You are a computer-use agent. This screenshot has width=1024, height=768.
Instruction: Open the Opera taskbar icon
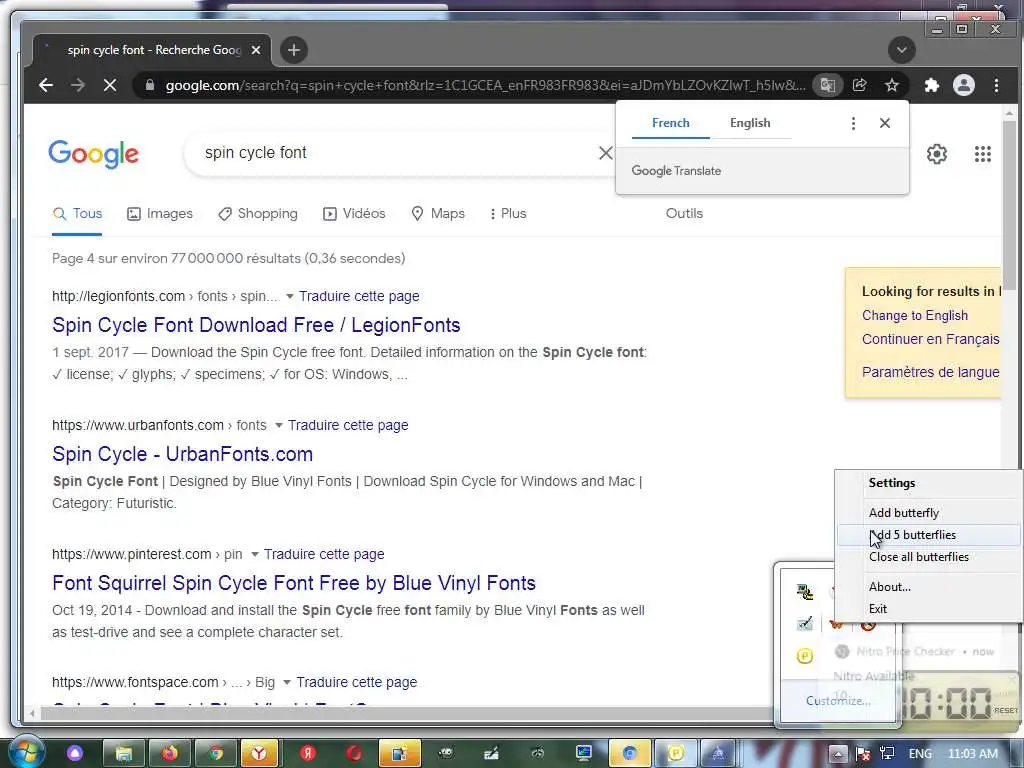point(354,754)
